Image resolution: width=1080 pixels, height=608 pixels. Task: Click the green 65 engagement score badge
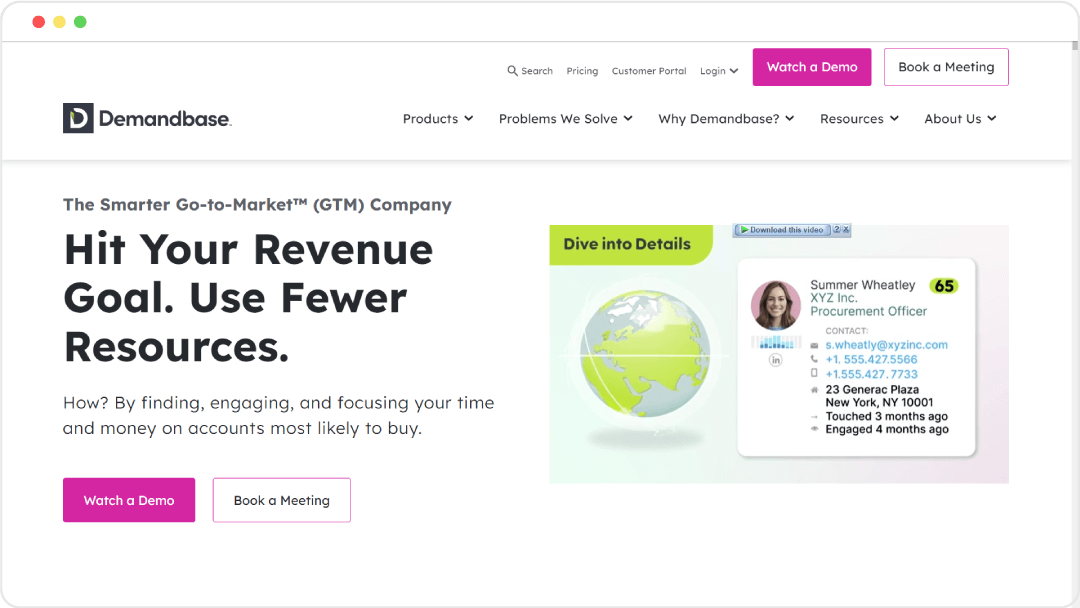[x=943, y=286]
